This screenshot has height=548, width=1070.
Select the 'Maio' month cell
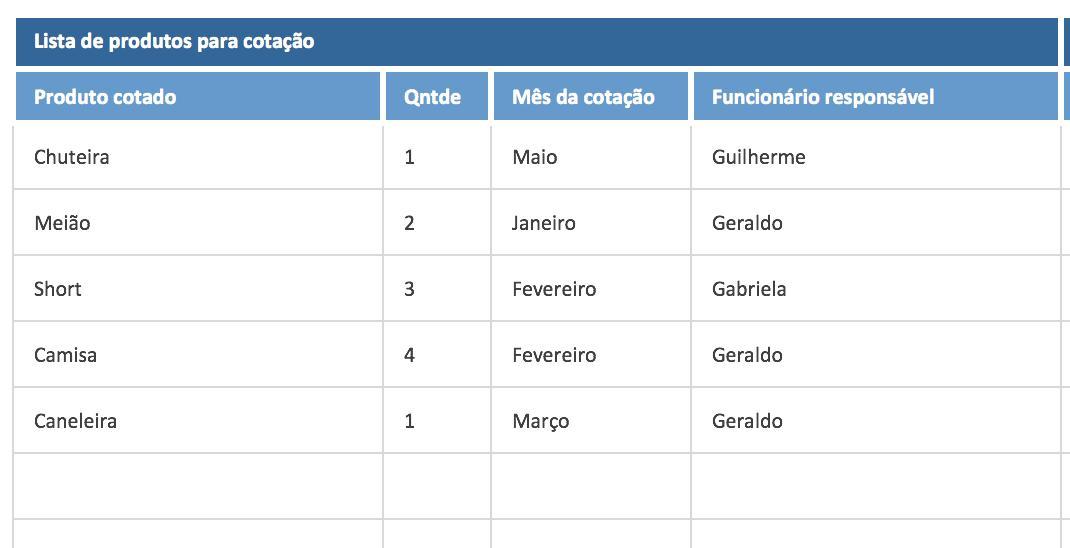click(x=590, y=157)
